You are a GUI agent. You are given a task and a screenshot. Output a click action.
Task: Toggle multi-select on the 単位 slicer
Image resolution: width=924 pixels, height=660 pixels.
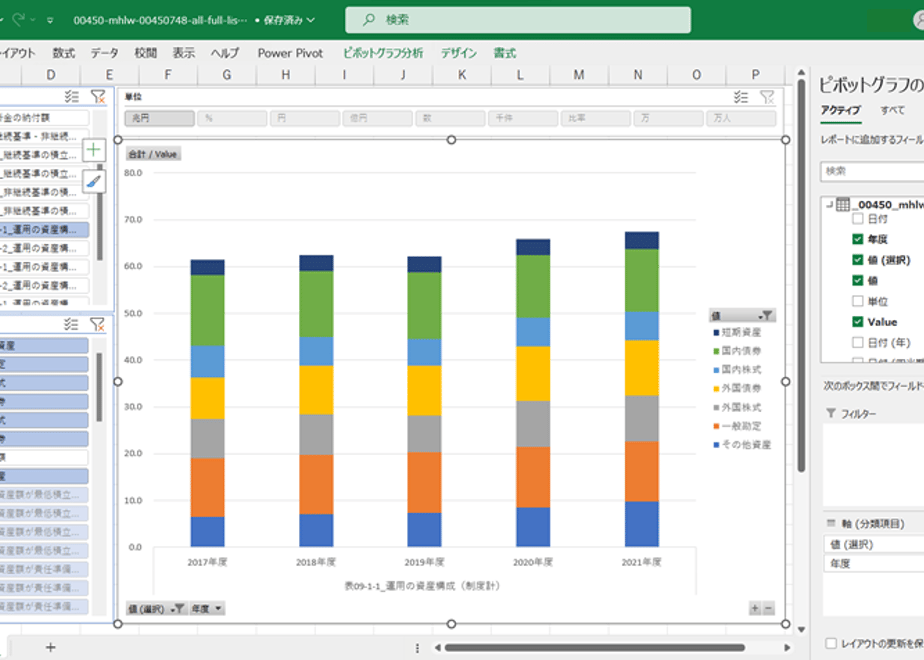741,97
